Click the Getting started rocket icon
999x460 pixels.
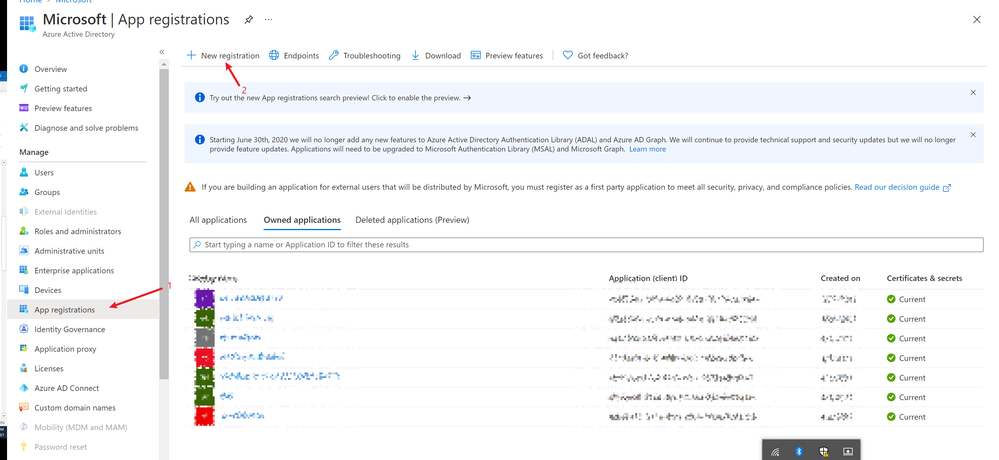24,89
